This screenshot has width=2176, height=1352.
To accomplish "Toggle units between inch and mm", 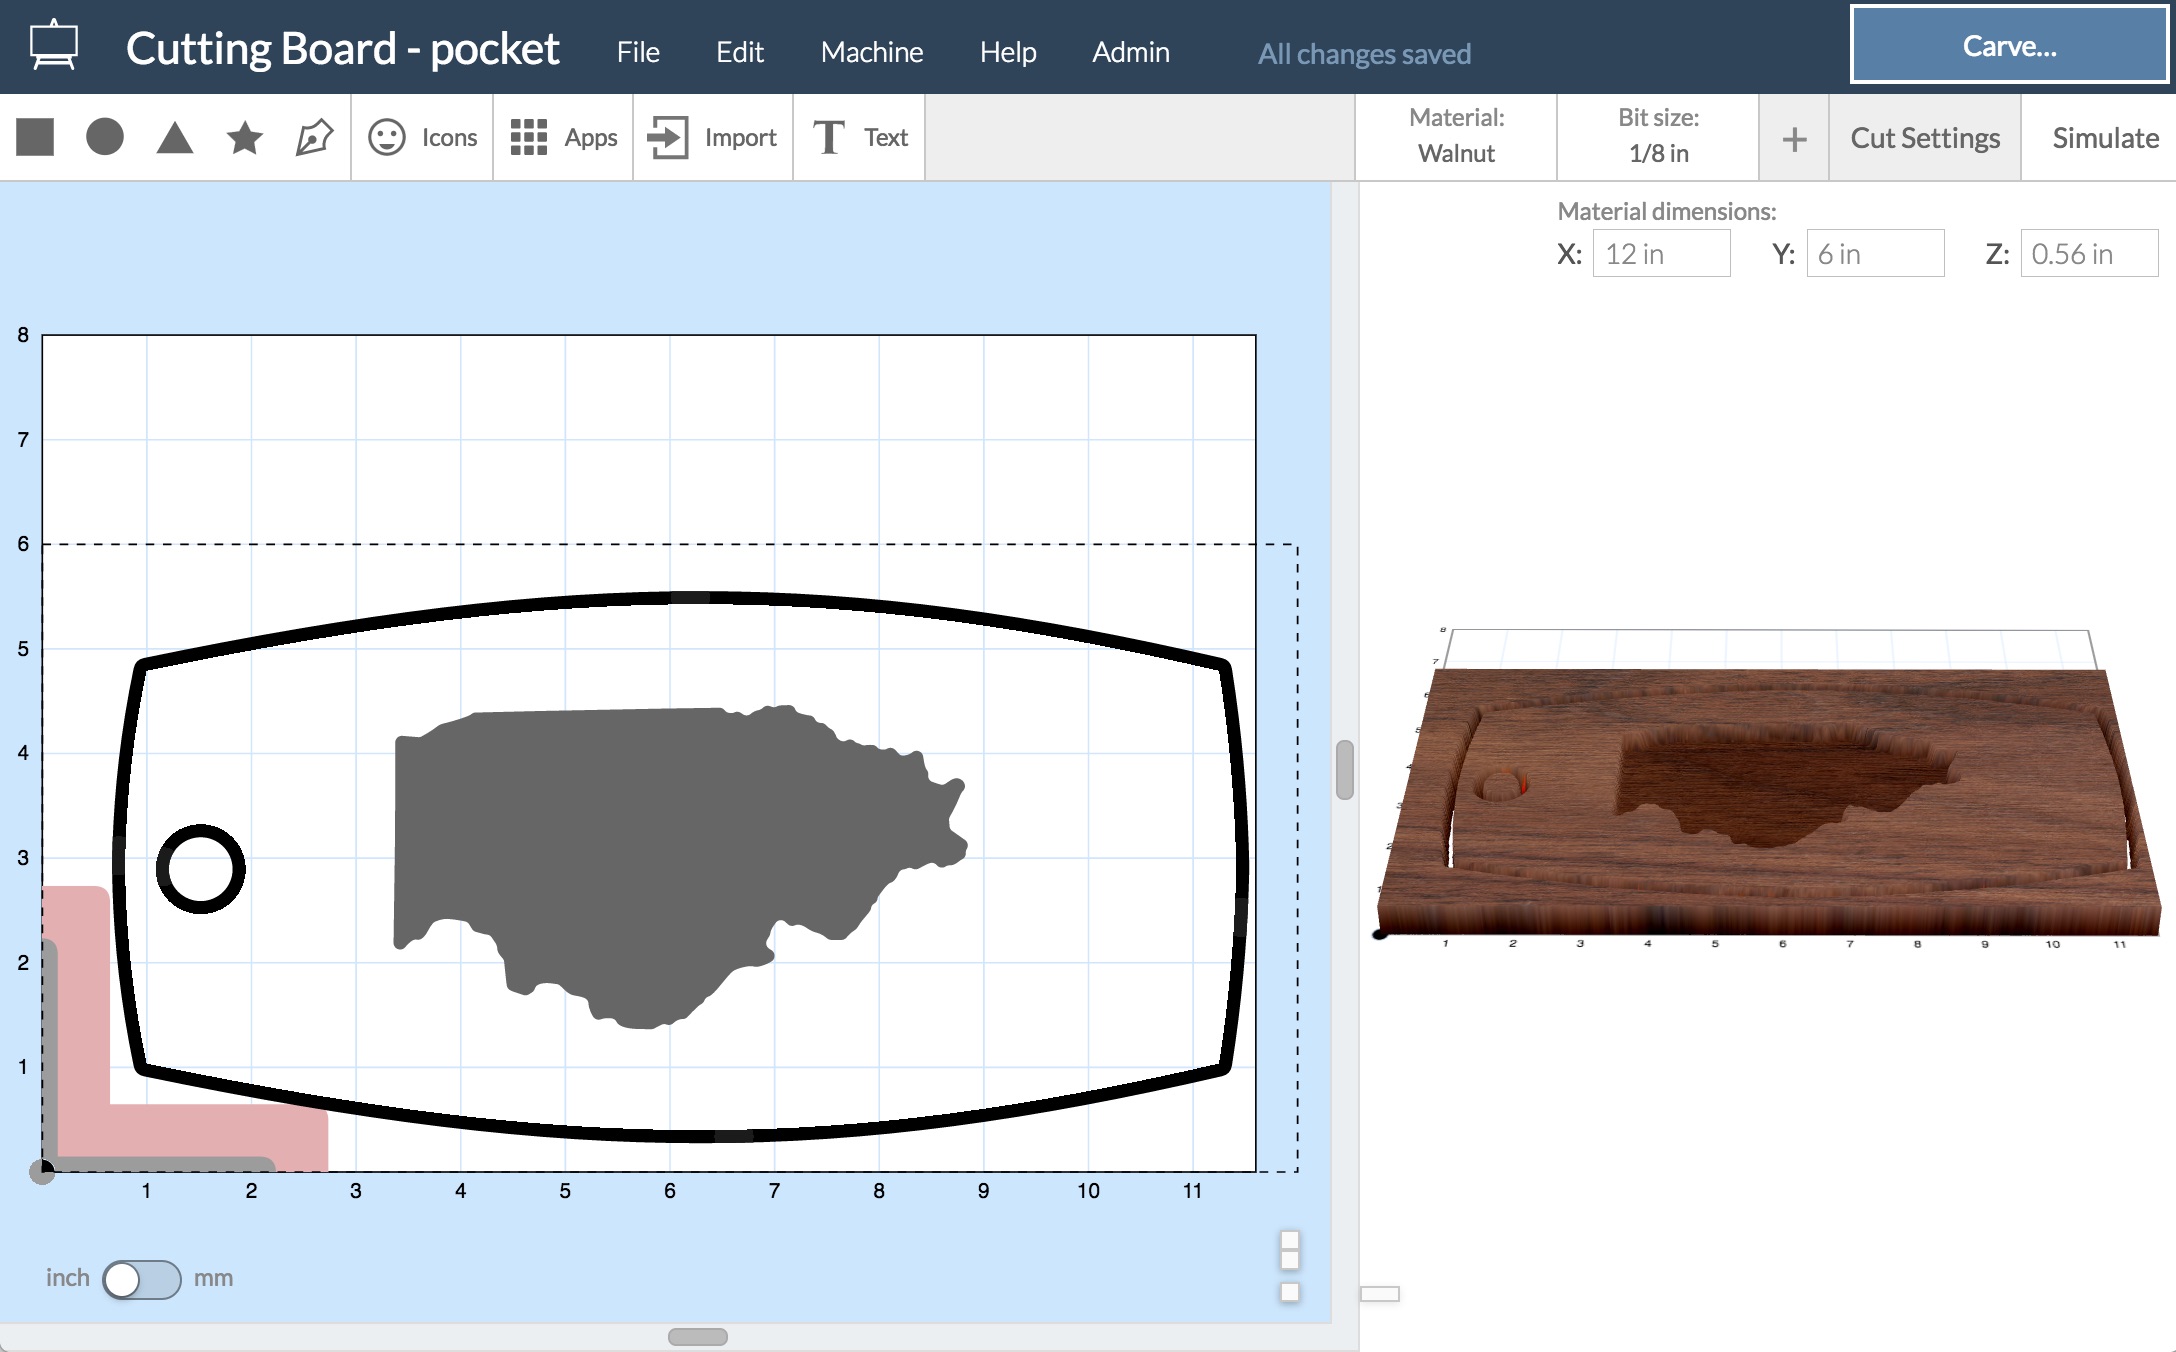I will pyautogui.click(x=141, y=1279).
